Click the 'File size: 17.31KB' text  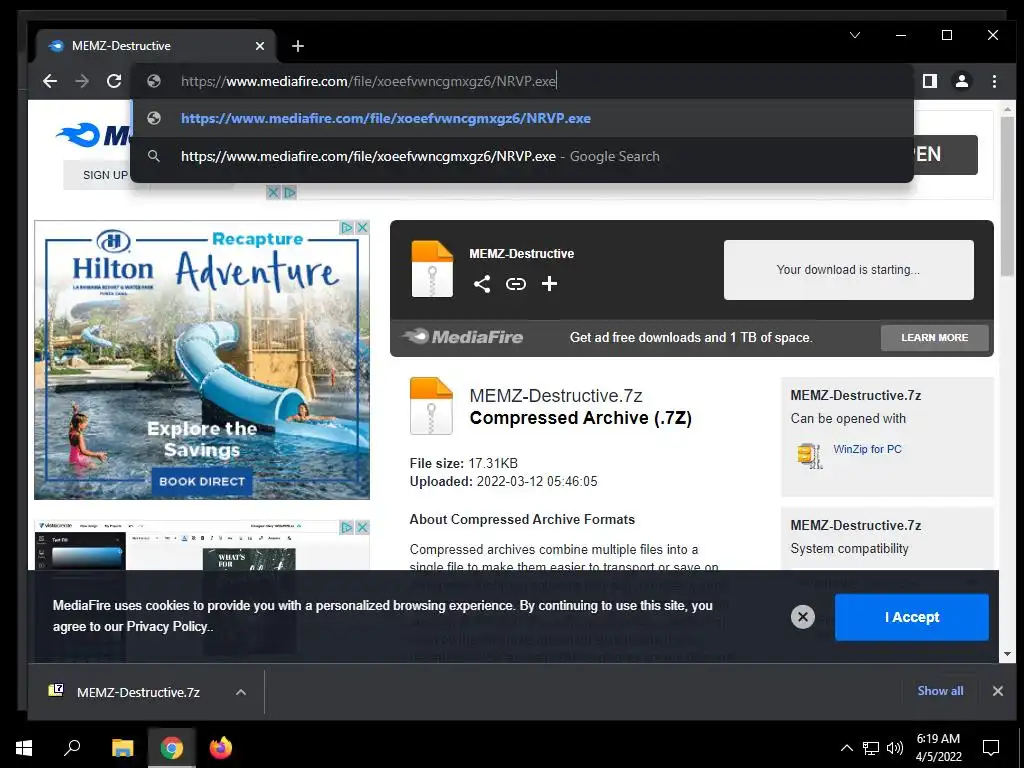464,463
